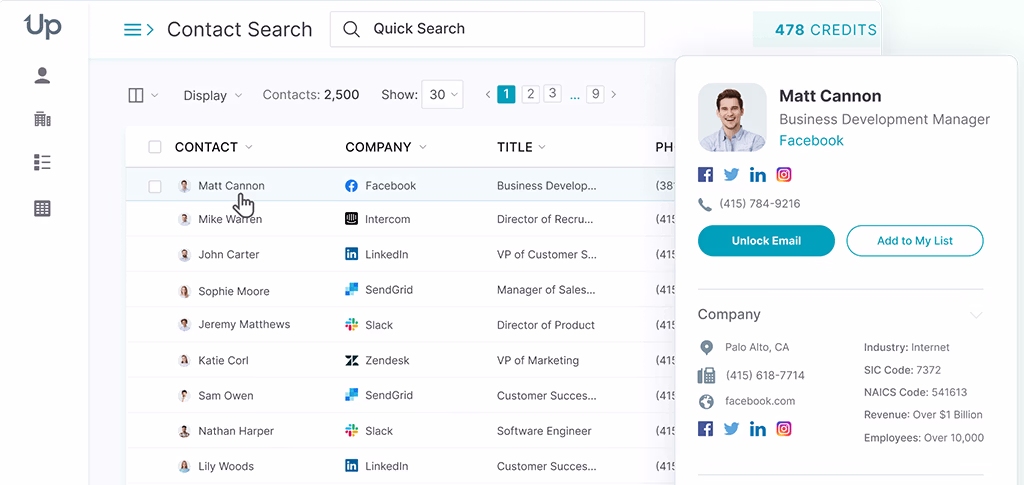Open company Facebook icon in Company section
1024x485 pixels.
coord(705,429)
